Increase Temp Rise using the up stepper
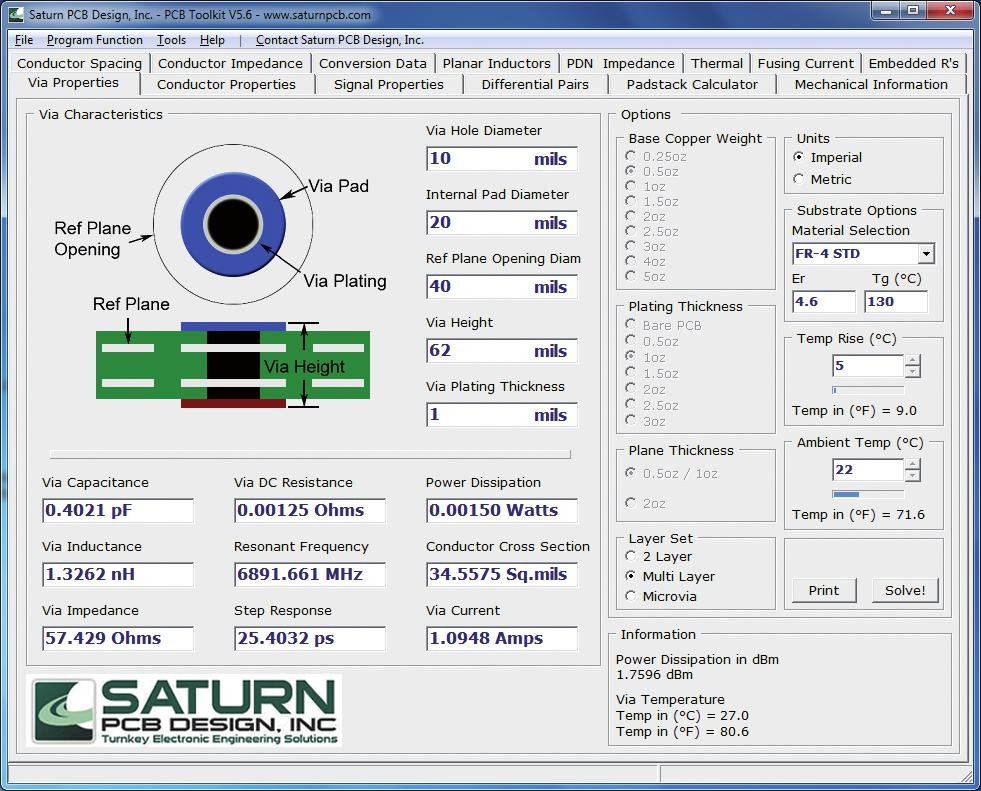This screenshot has width=981, height=791. point(911,361)
